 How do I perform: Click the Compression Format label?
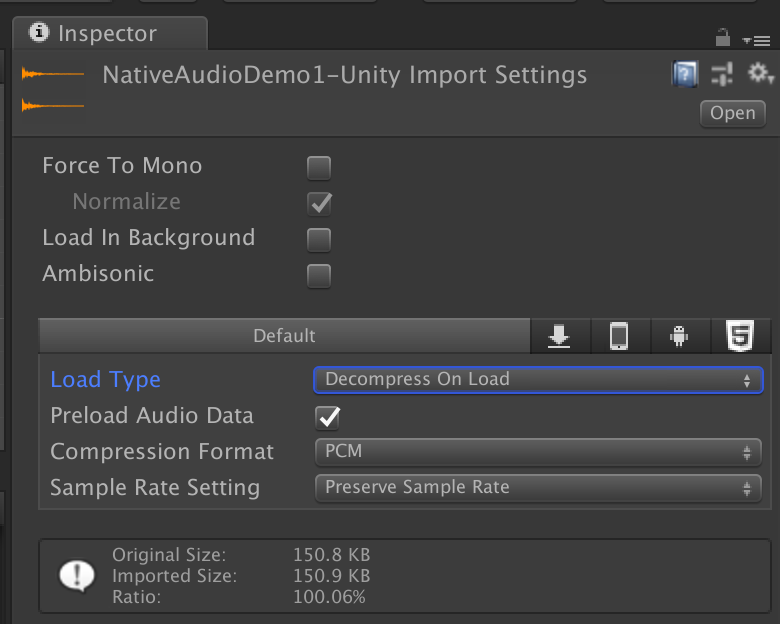point(162,452)
